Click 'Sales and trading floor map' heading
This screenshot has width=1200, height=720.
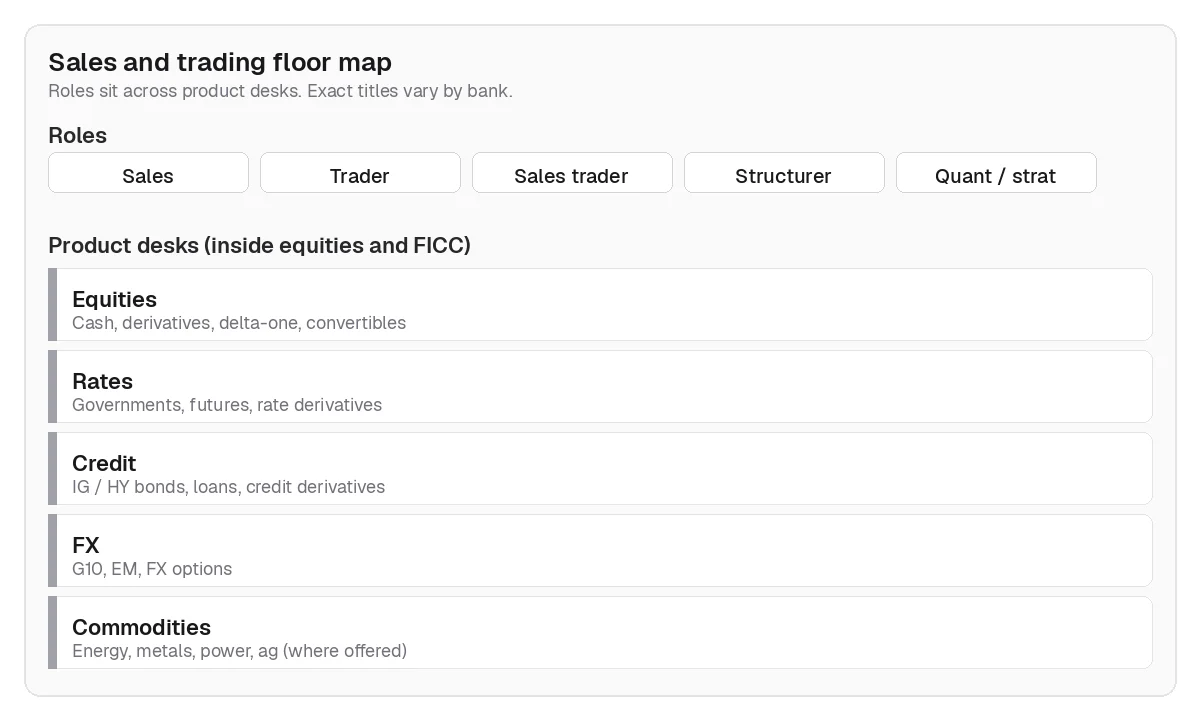(x=220, y=62)
